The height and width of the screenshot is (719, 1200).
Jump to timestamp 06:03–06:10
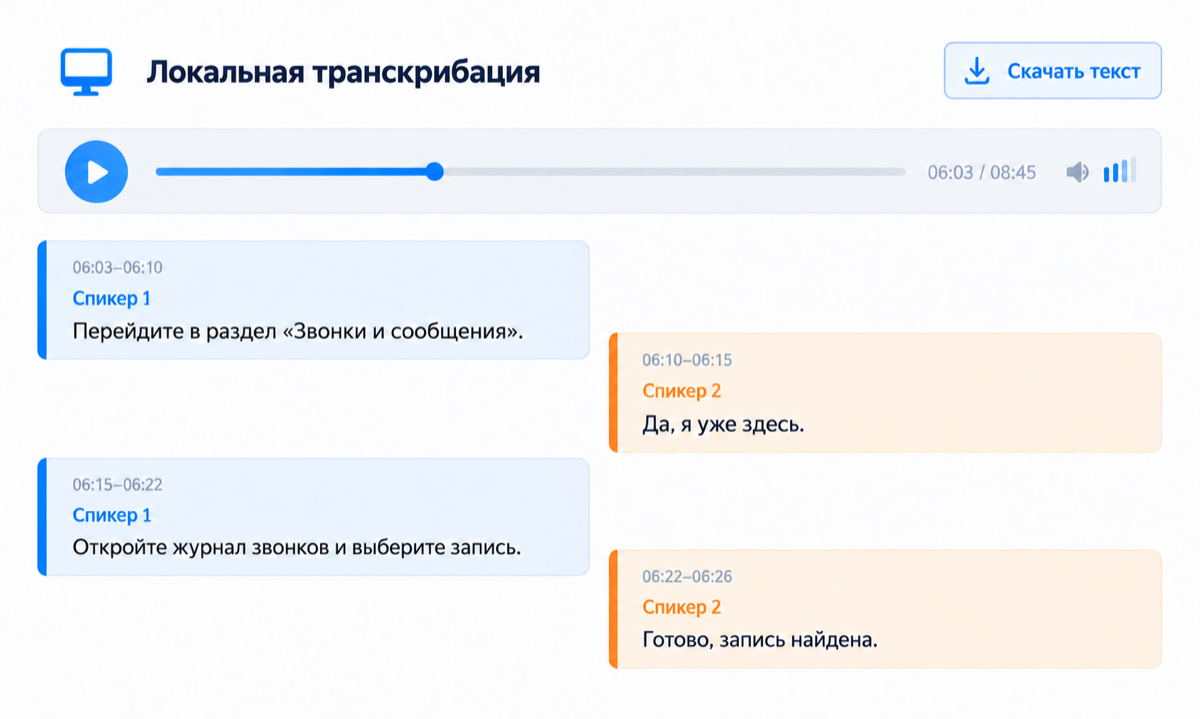(117, 268)
